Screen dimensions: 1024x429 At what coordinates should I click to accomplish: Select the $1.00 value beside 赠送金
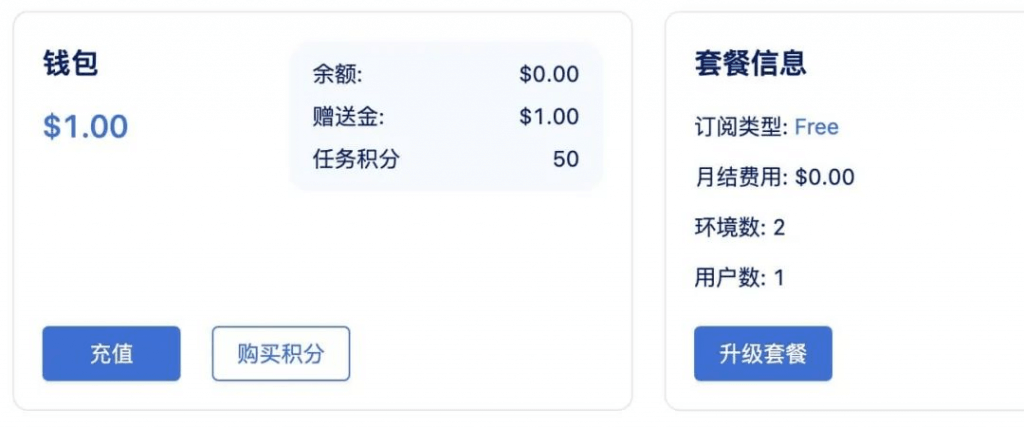pyautogui.click(x=549, y=117)
